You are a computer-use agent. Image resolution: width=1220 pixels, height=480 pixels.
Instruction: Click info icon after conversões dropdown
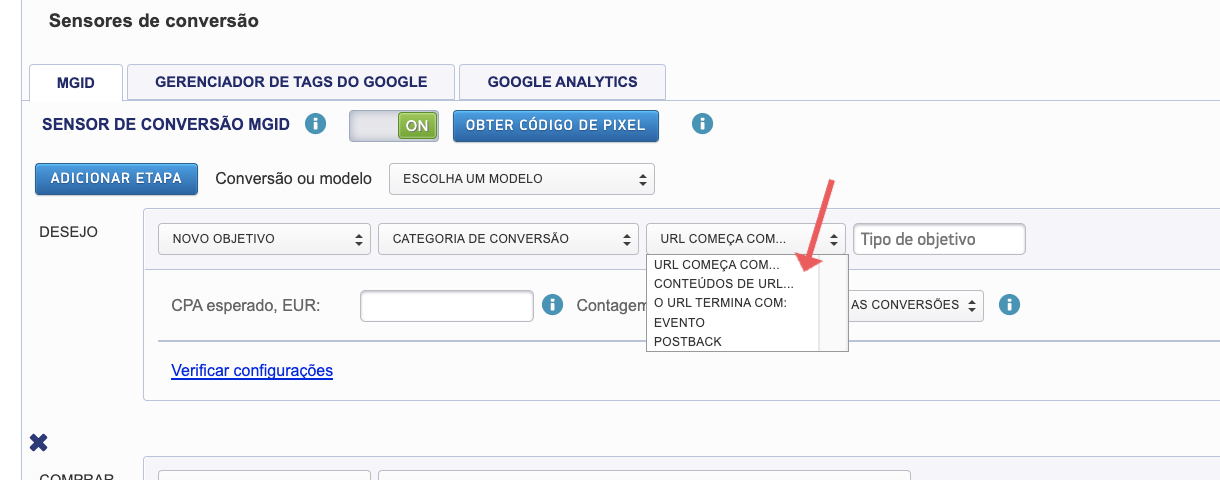1009,305
